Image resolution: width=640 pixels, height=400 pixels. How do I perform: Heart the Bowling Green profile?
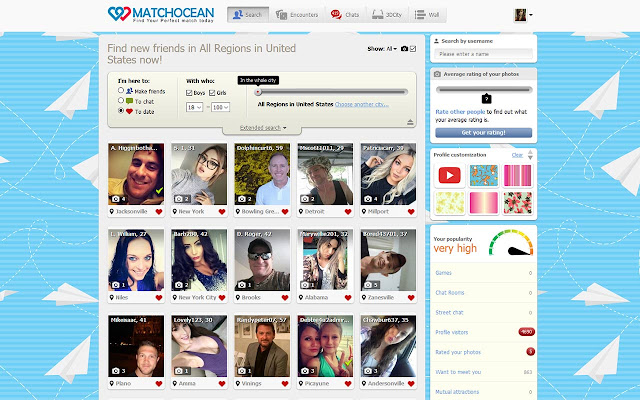(285, 212)
